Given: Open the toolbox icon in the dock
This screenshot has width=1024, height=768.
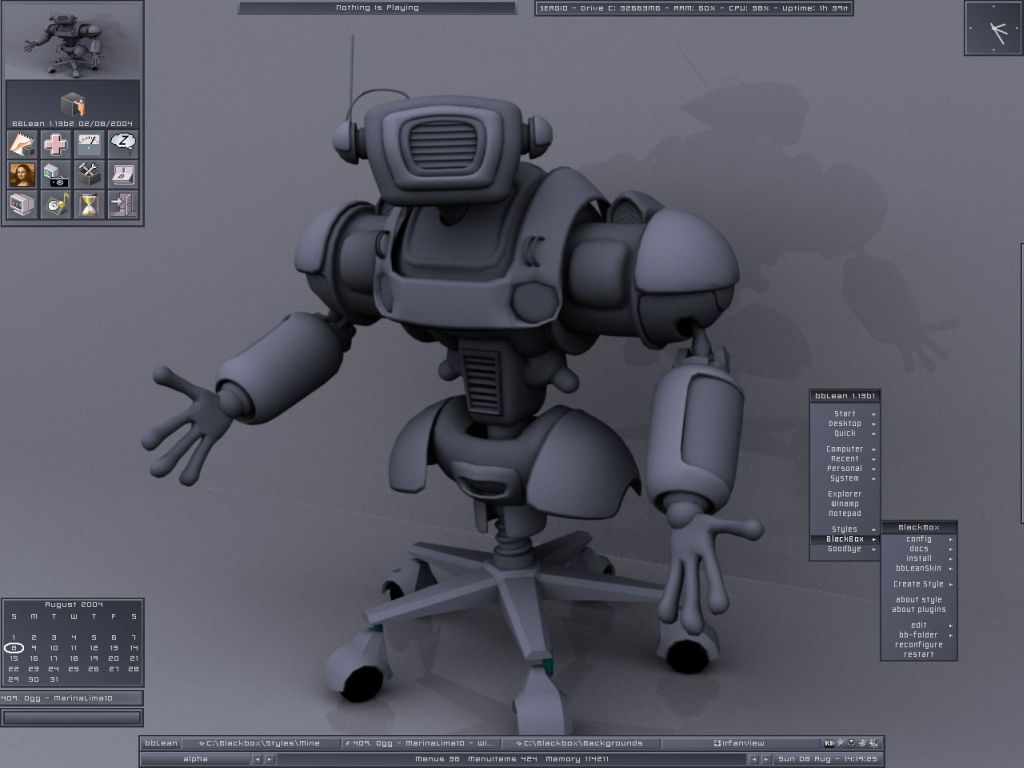Looking at the screenshot, I should click(x=88, y=174).
